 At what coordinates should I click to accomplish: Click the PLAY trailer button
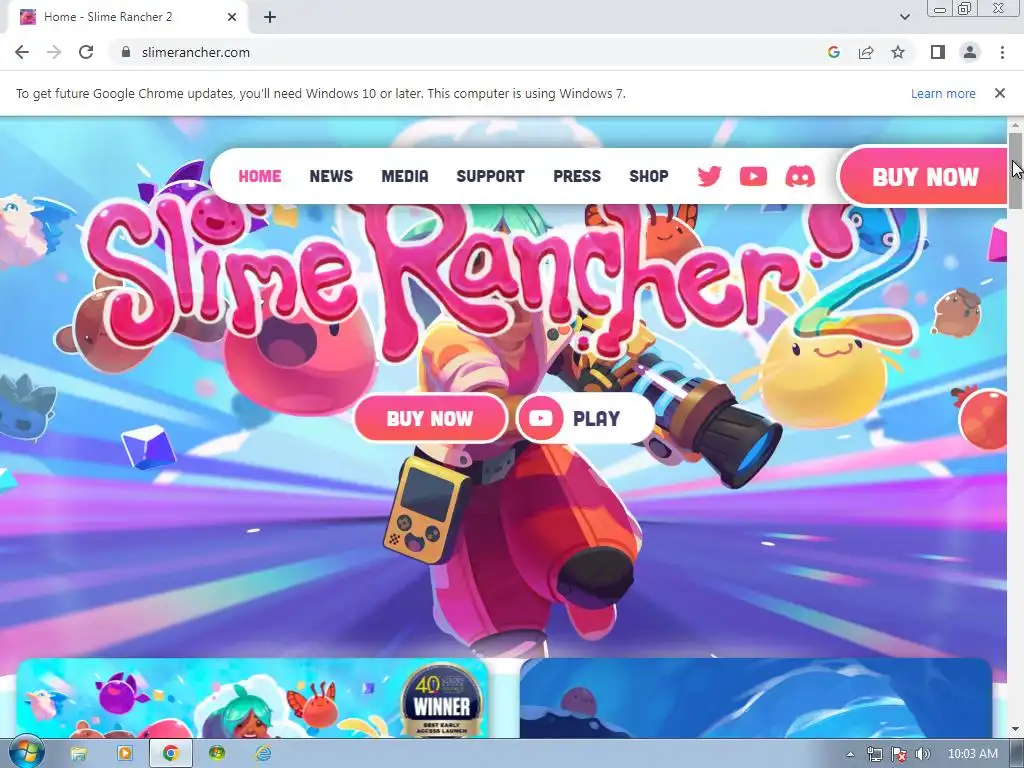586,418
